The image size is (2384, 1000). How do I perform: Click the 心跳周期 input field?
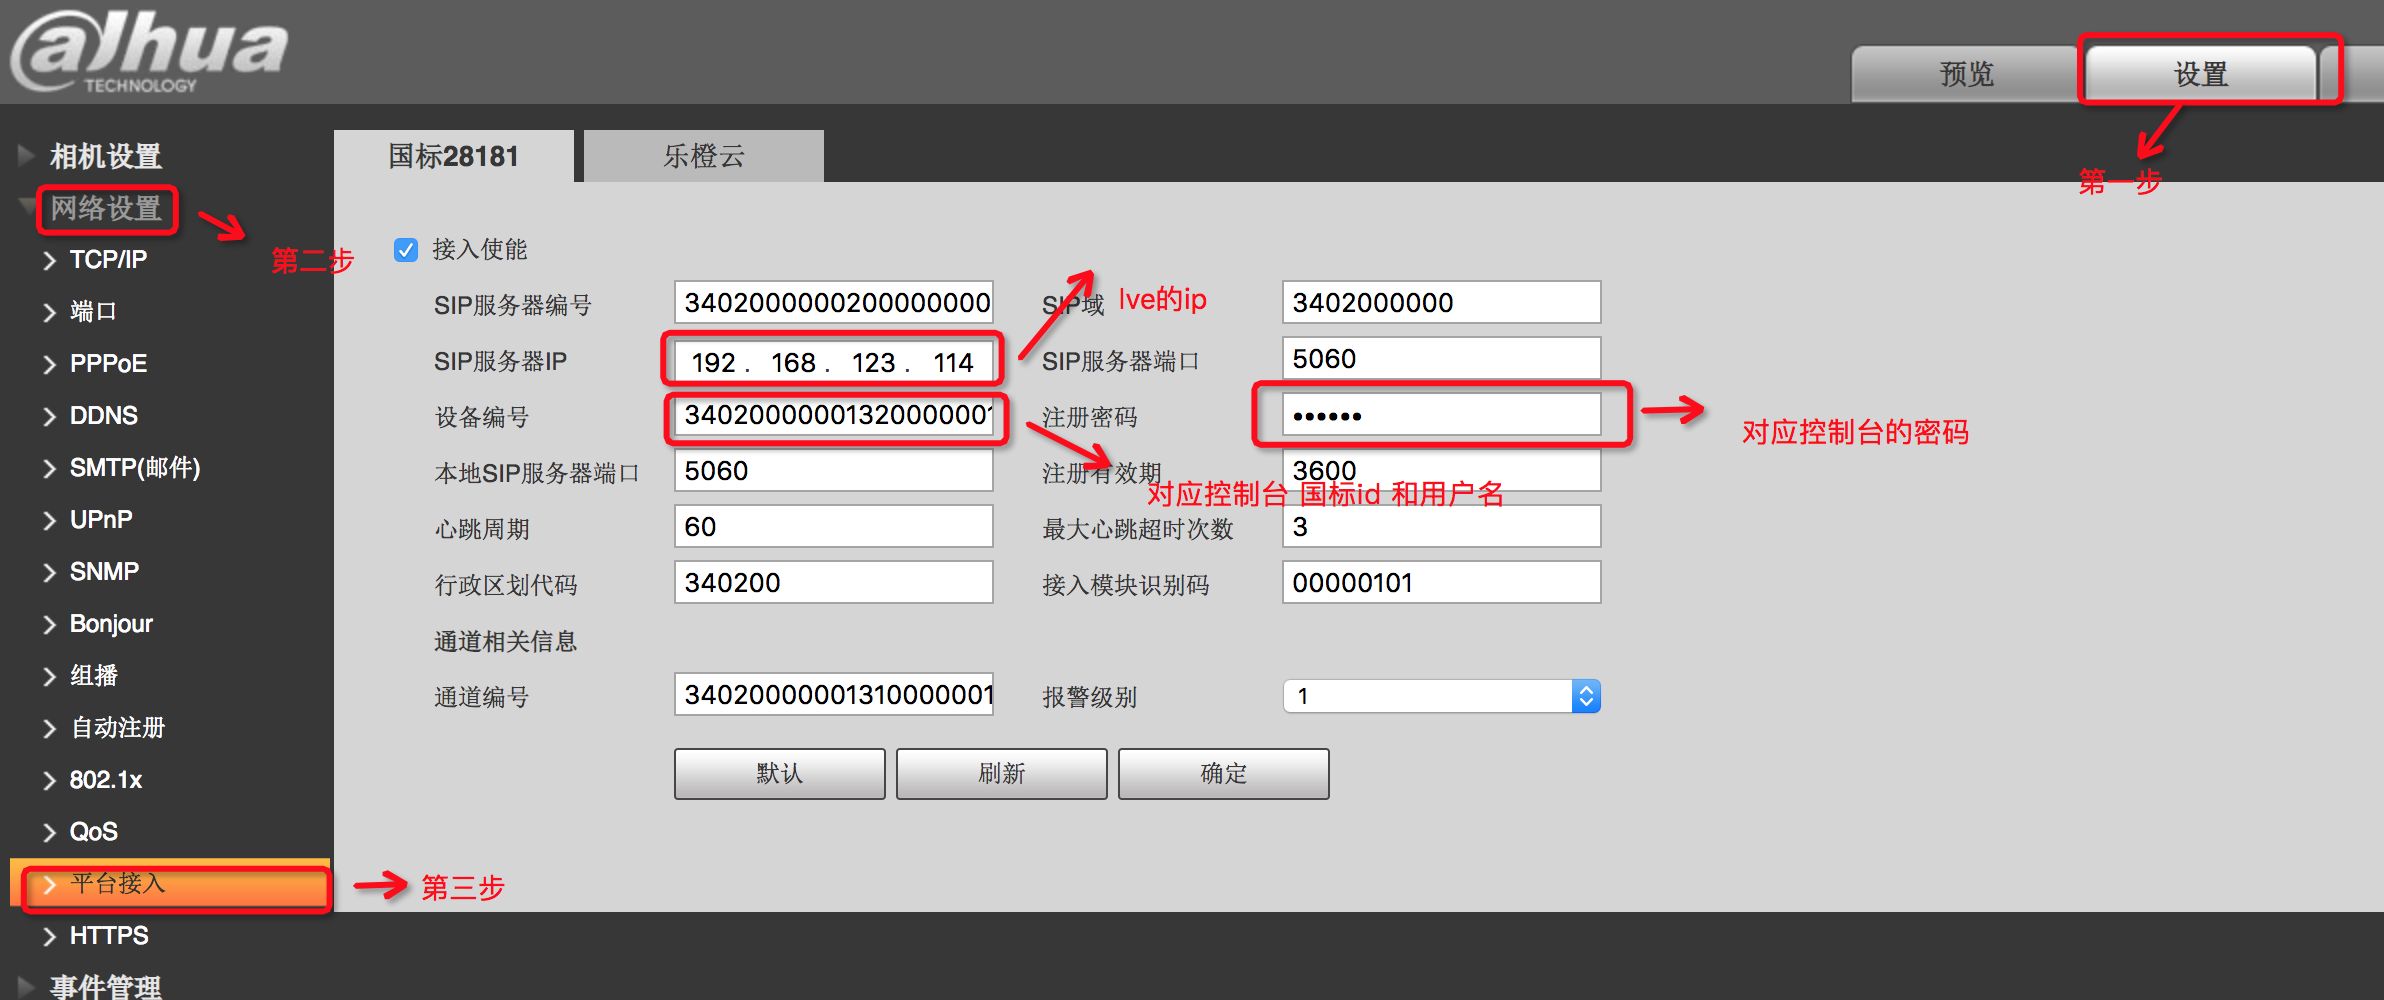834,527
